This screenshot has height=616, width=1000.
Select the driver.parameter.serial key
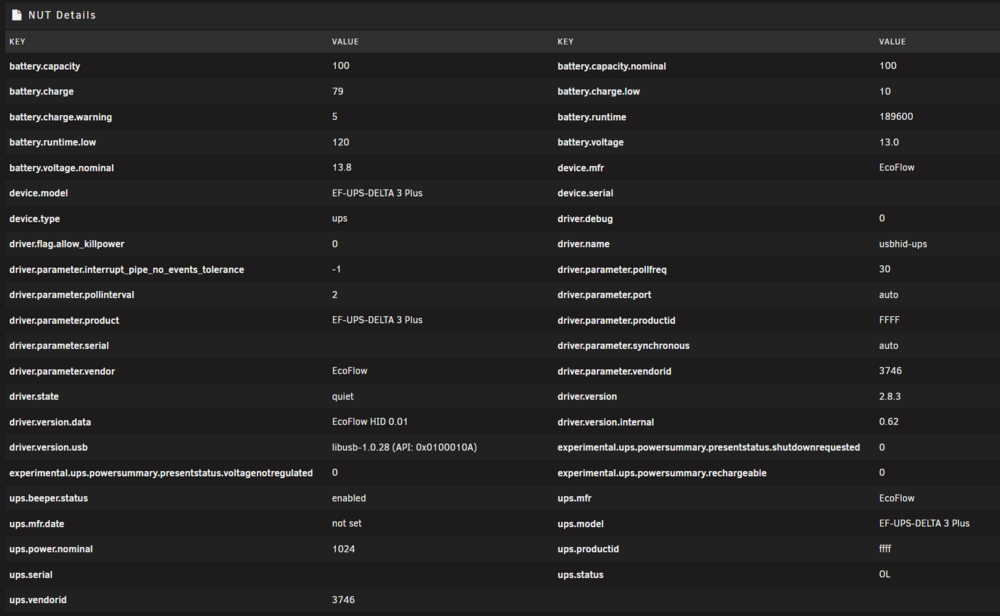point(59,346)
